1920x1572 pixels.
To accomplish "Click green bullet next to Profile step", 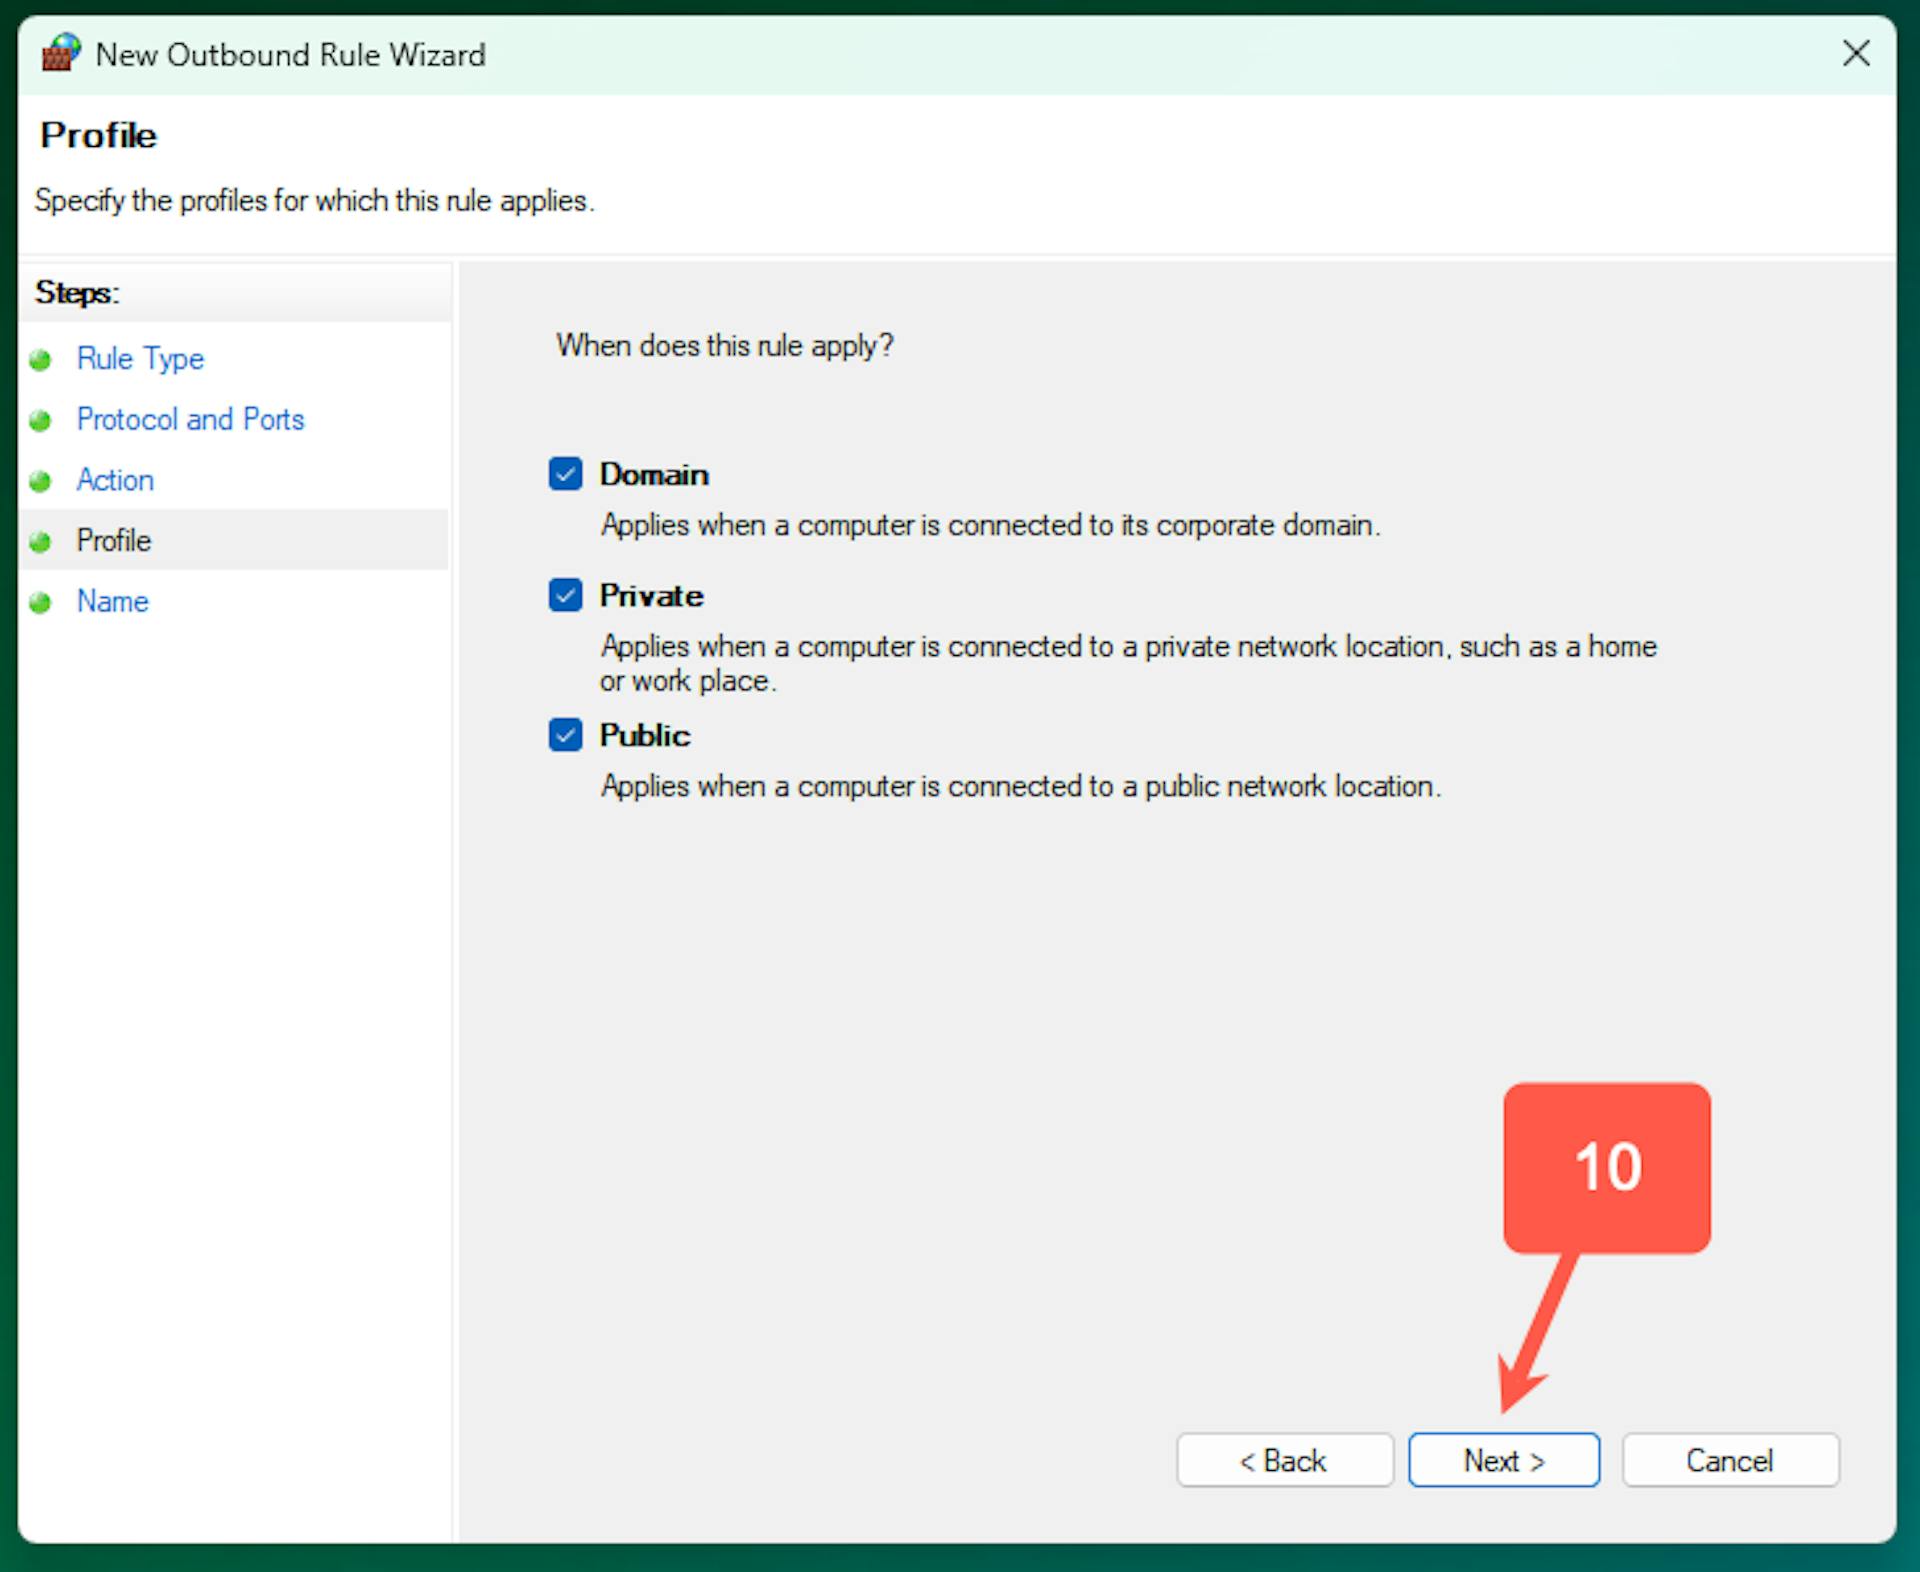I will [x=40, y=542].
